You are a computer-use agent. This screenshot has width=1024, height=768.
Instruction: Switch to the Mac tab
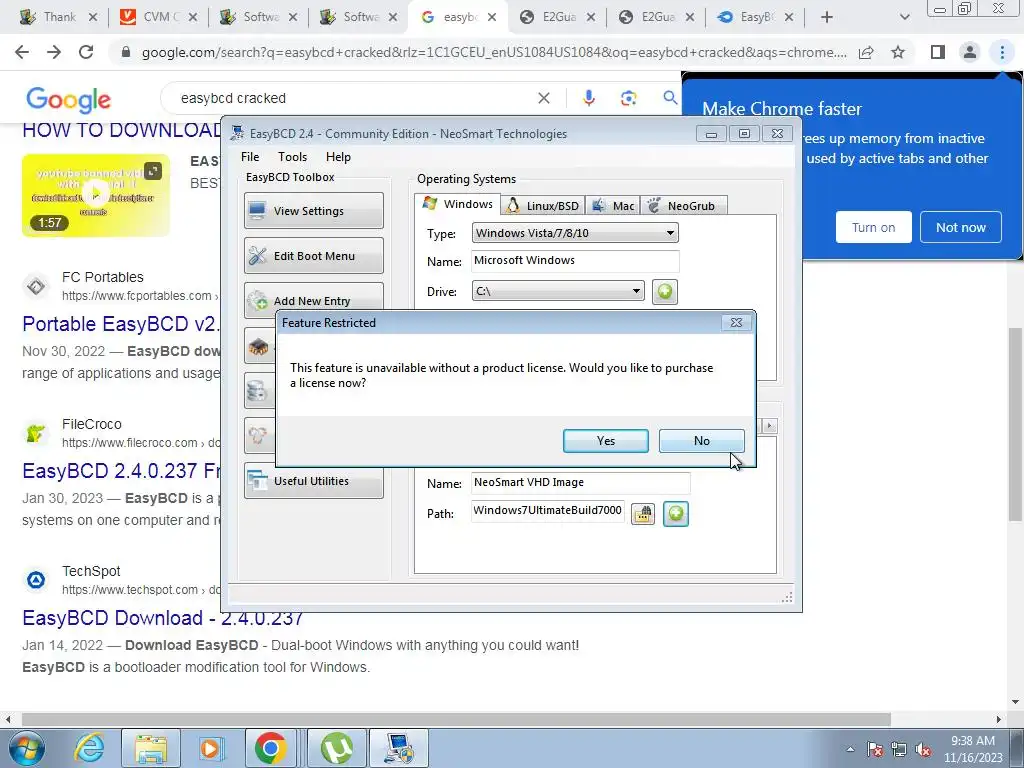[x=613, y=206]
